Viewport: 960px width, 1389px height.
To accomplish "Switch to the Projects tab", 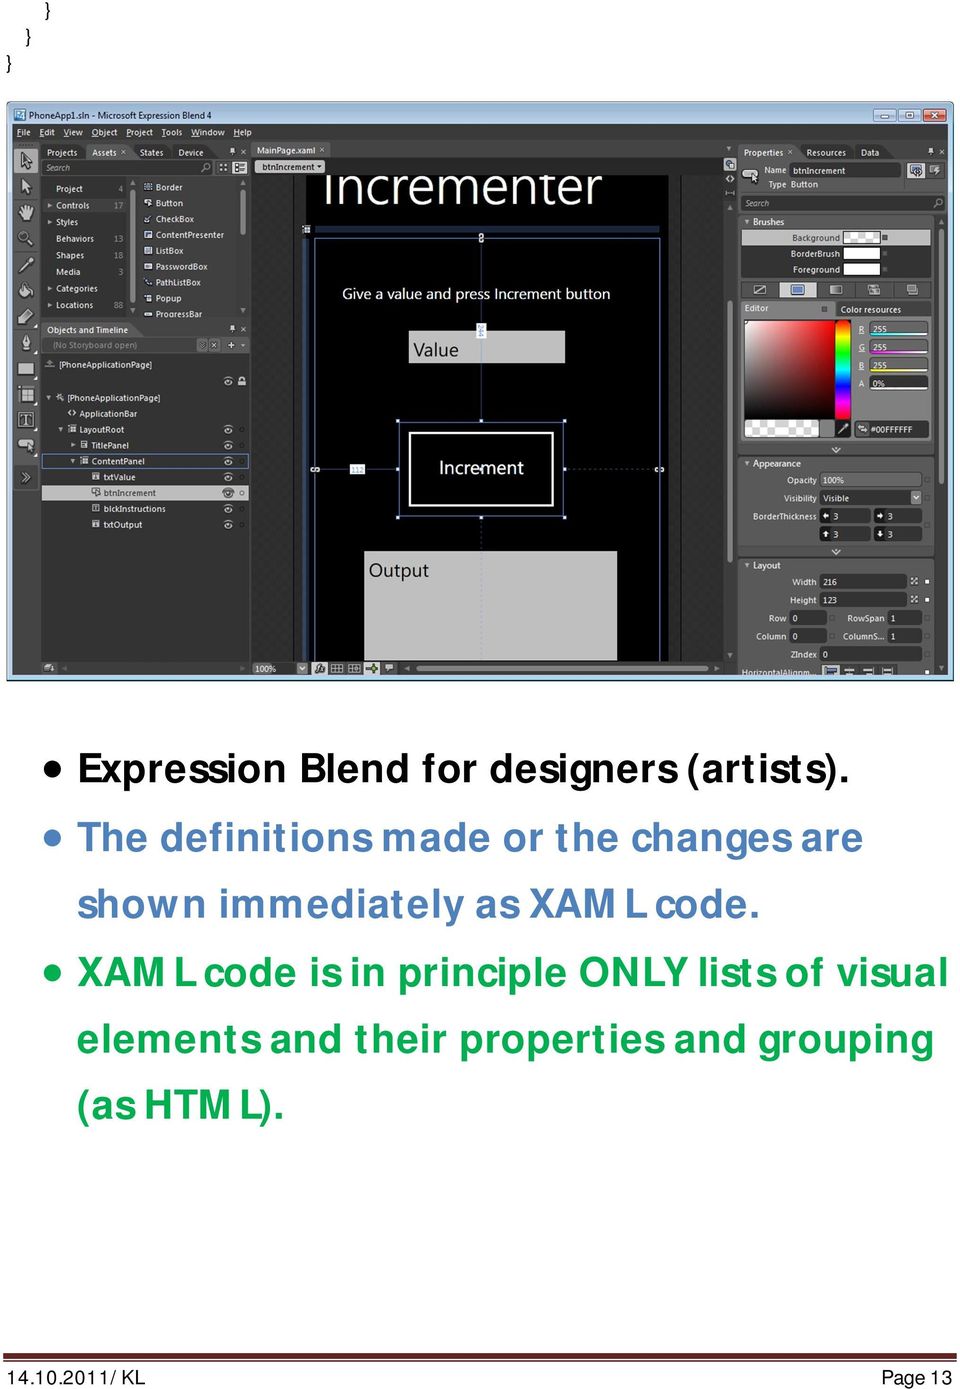I will (x=62, y=153).
